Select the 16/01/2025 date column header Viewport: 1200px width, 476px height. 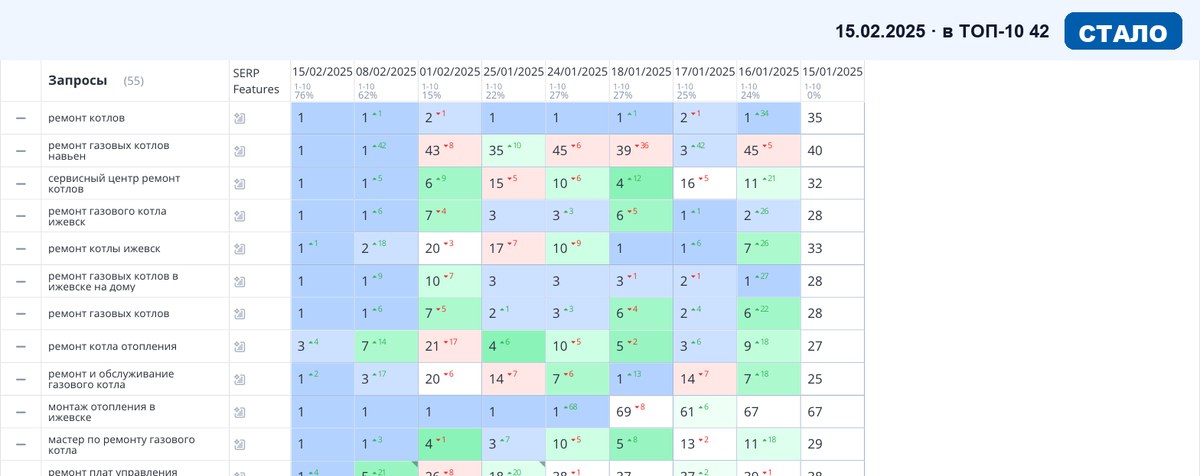pyautogui.click(x=769, y=72)
